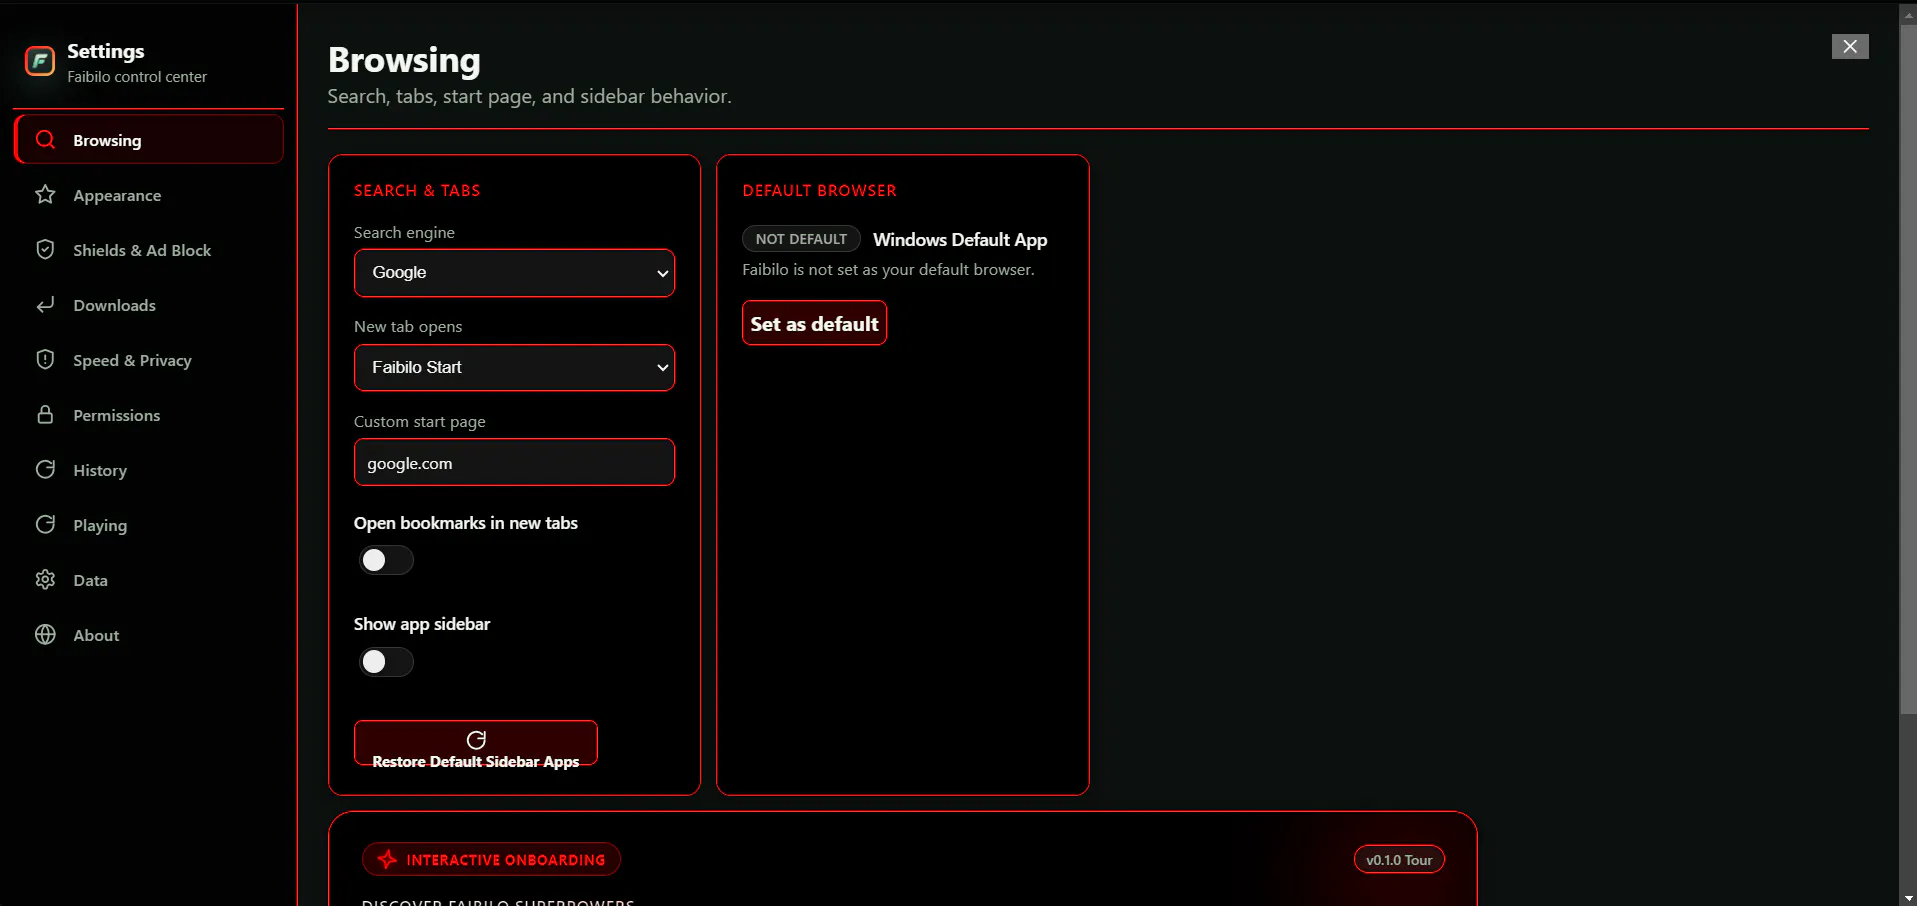Click the Faibilo logo icon in Settings header

[40, 62]
